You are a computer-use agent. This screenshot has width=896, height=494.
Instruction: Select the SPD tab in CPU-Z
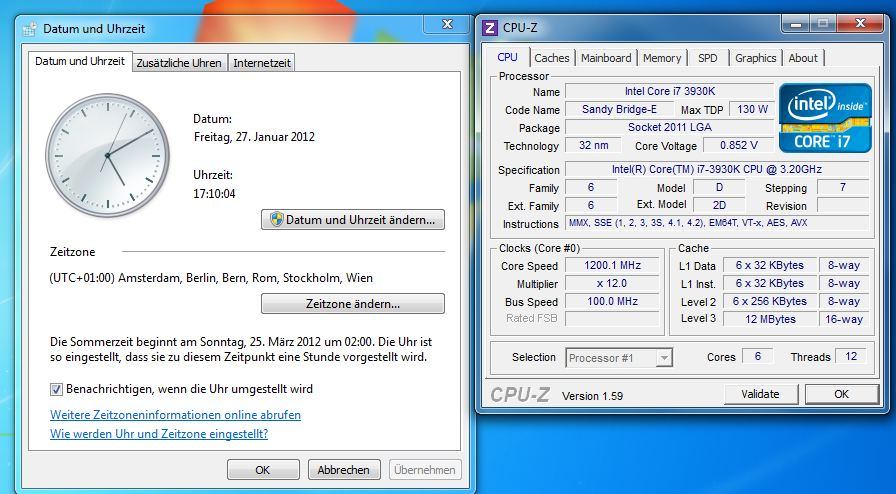(707, 58)
